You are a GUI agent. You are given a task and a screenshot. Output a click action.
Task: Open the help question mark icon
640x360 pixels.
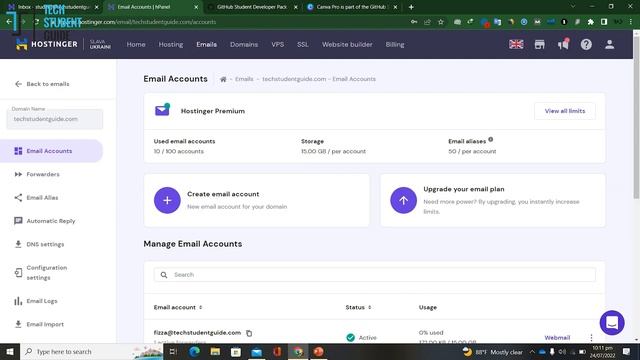[586, 44]
